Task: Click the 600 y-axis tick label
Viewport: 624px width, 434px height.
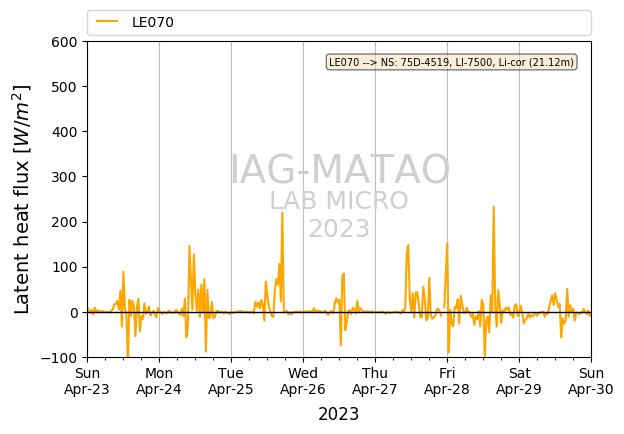Action: click(64, 42)
